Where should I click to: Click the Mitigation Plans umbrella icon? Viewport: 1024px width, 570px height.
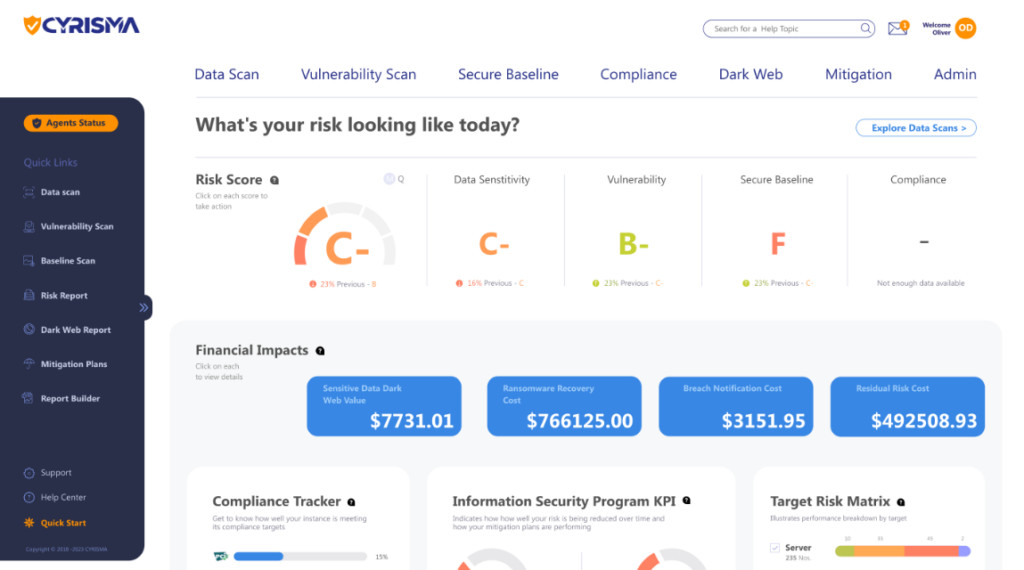(29, 364)
